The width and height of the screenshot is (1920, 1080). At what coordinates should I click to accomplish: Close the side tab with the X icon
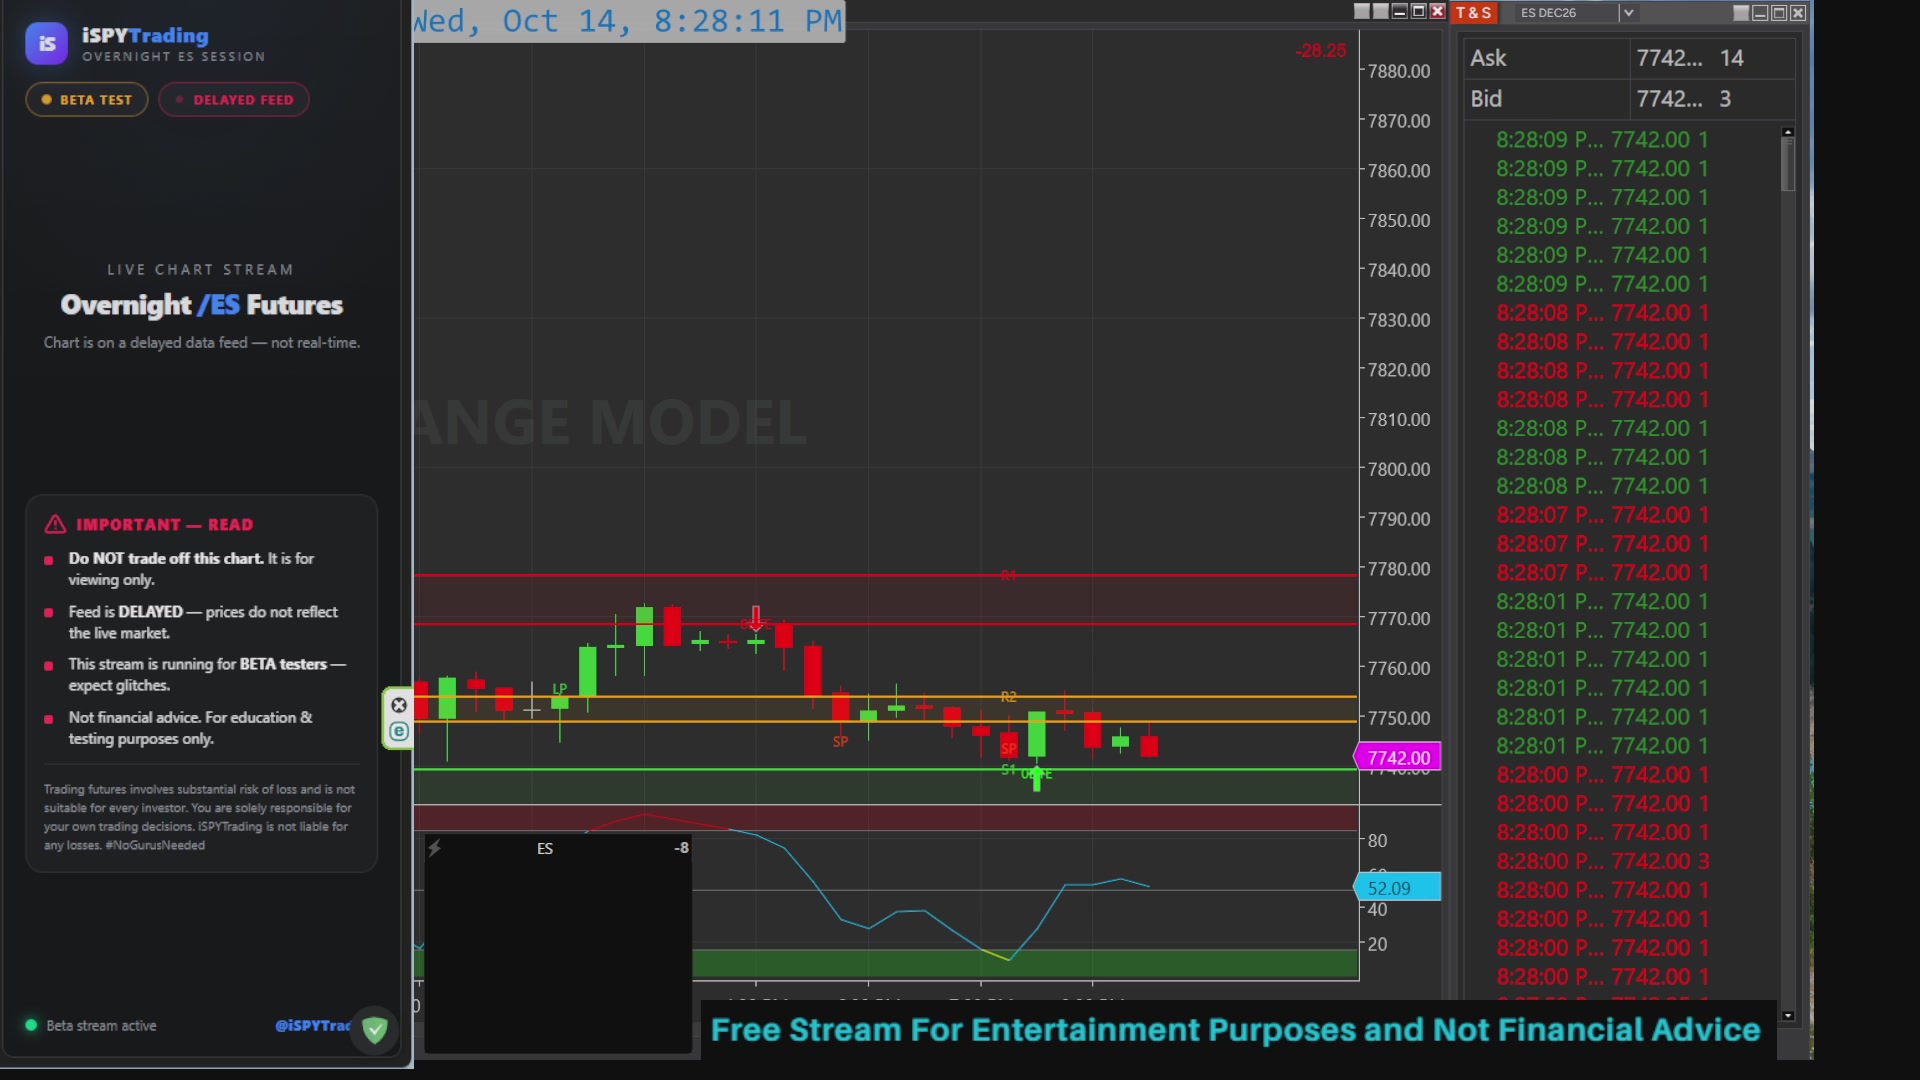tap(399, 705)
